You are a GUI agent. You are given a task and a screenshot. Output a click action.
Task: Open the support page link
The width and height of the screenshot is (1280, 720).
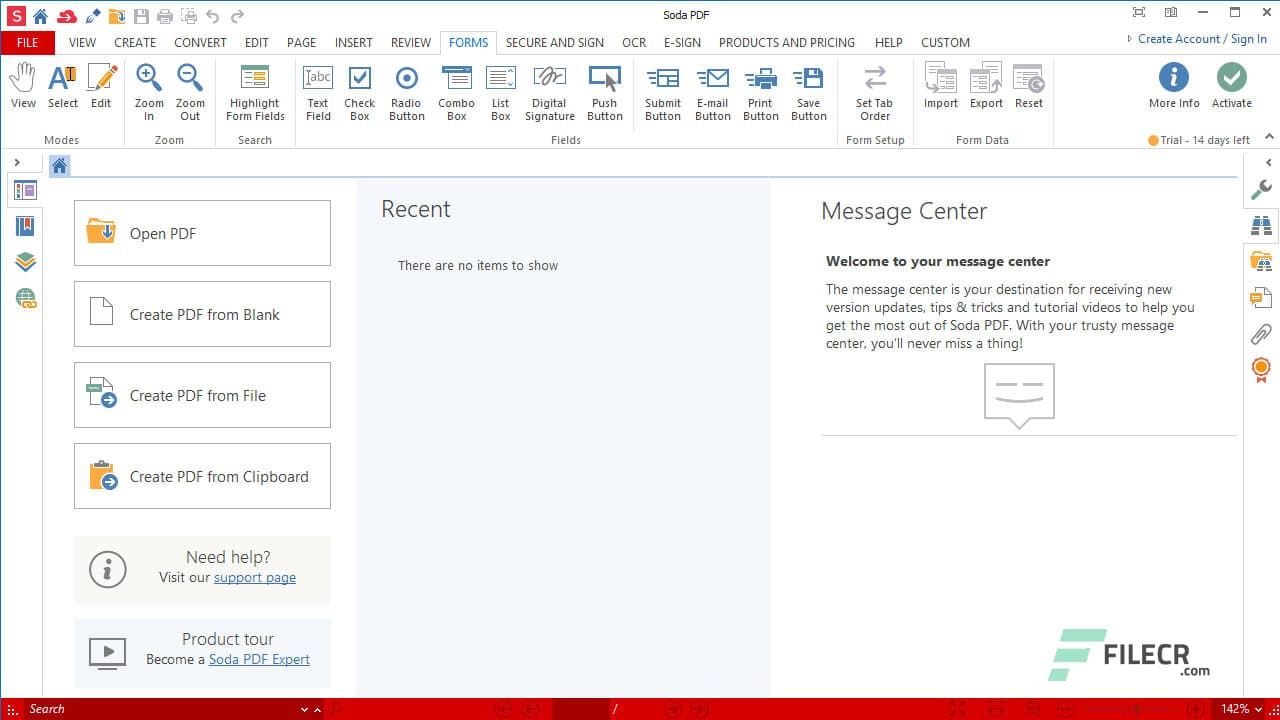tap(254, 577)
